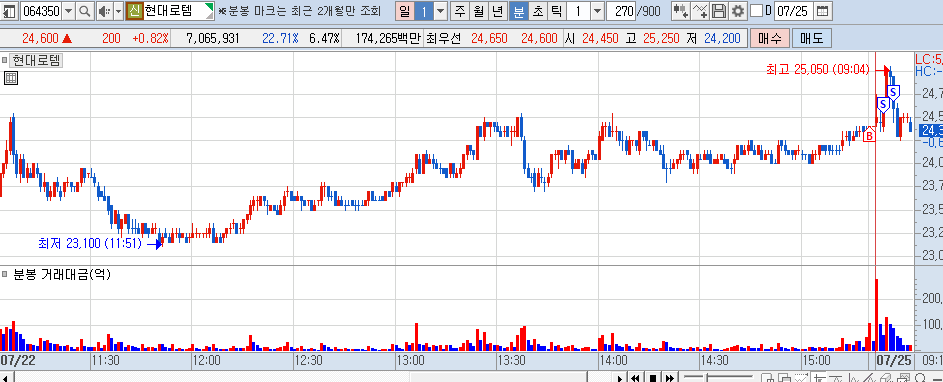Expand the daily period number dropdown
This screenshot has height=382, width=943.
coord(440,11)
